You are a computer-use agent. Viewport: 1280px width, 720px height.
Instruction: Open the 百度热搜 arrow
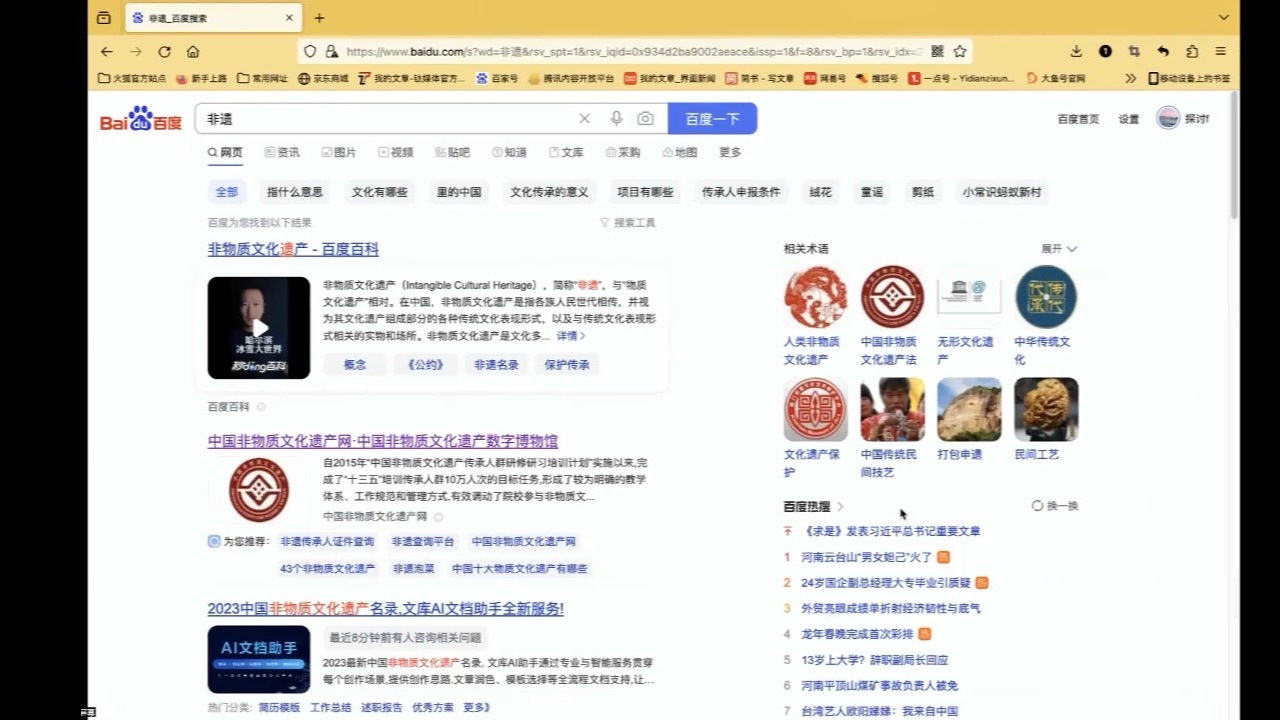(x=840, y=506)
